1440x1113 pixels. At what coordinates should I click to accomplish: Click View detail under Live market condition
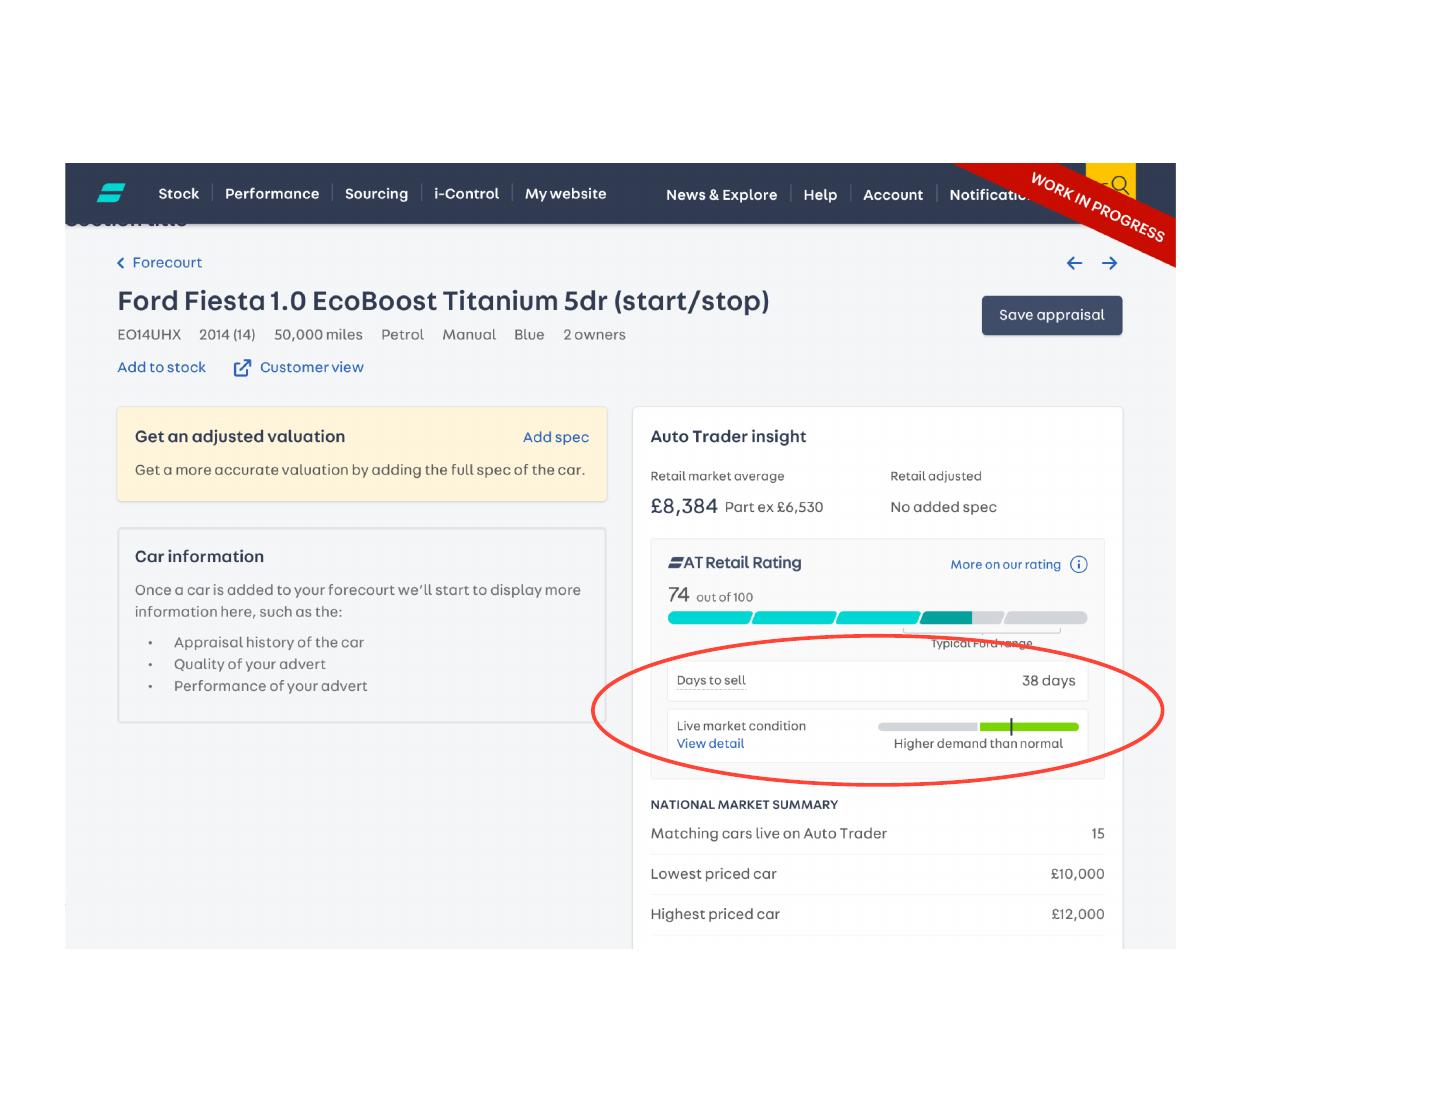(x=710, y=743)
